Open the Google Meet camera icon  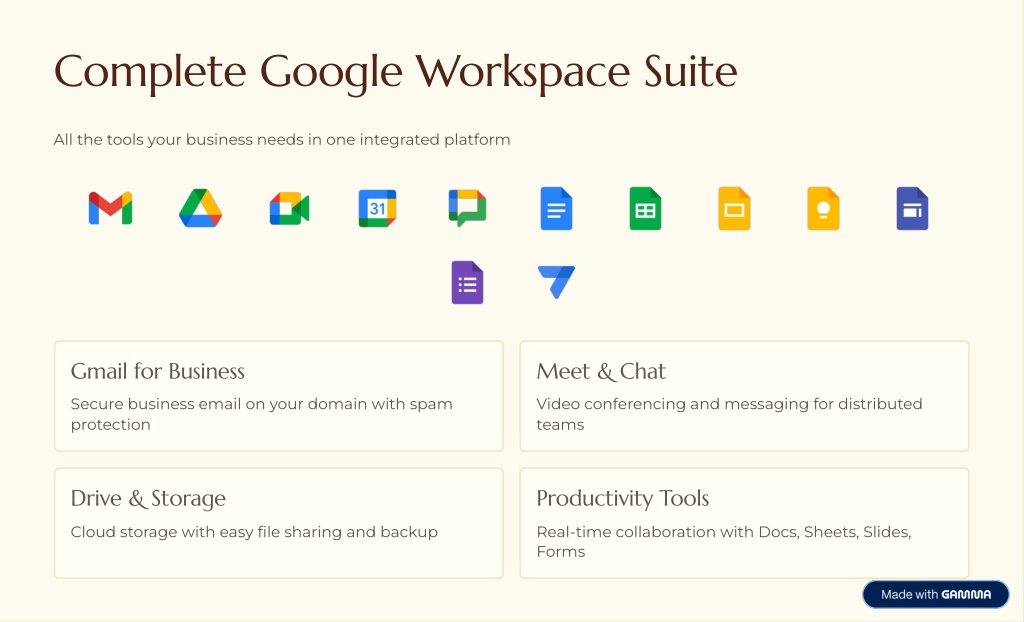pos(289,208)
